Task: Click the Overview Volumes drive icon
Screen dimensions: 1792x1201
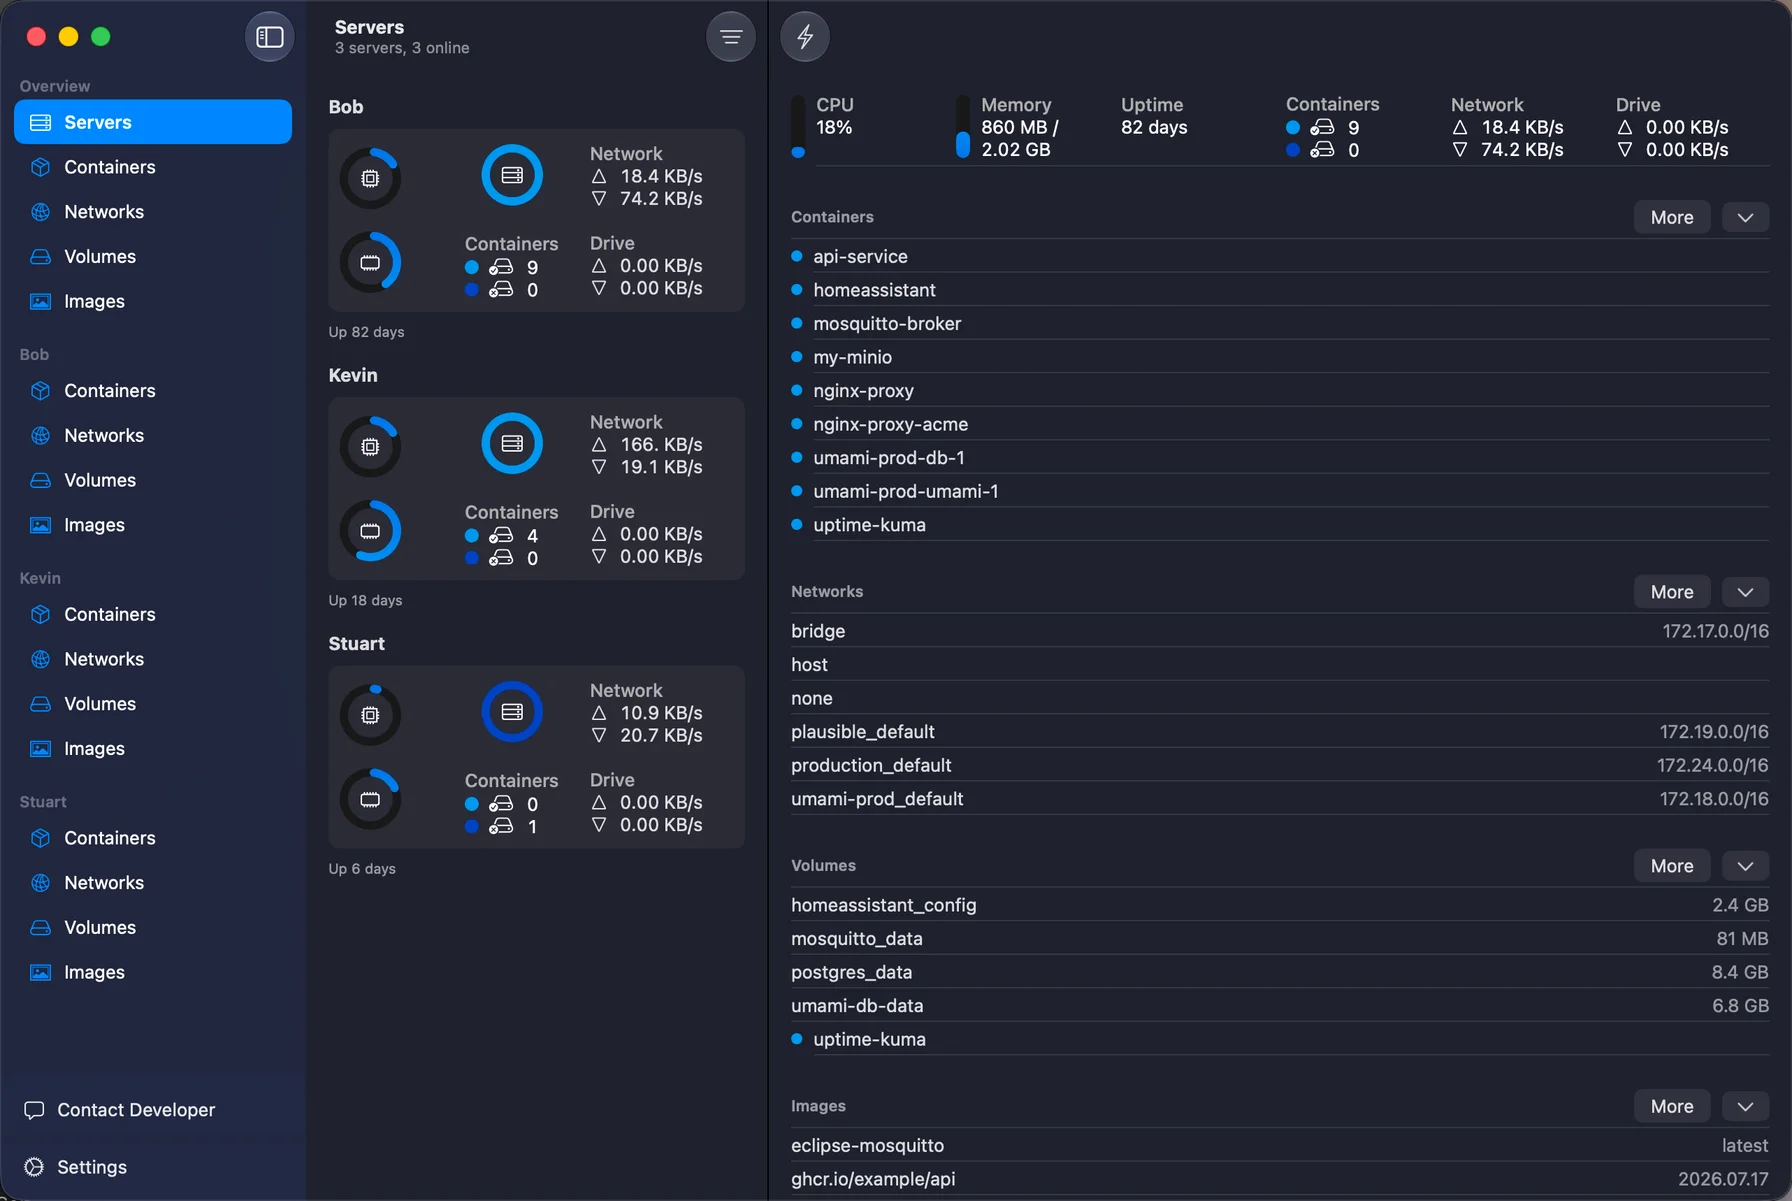Action: [41, 257]
